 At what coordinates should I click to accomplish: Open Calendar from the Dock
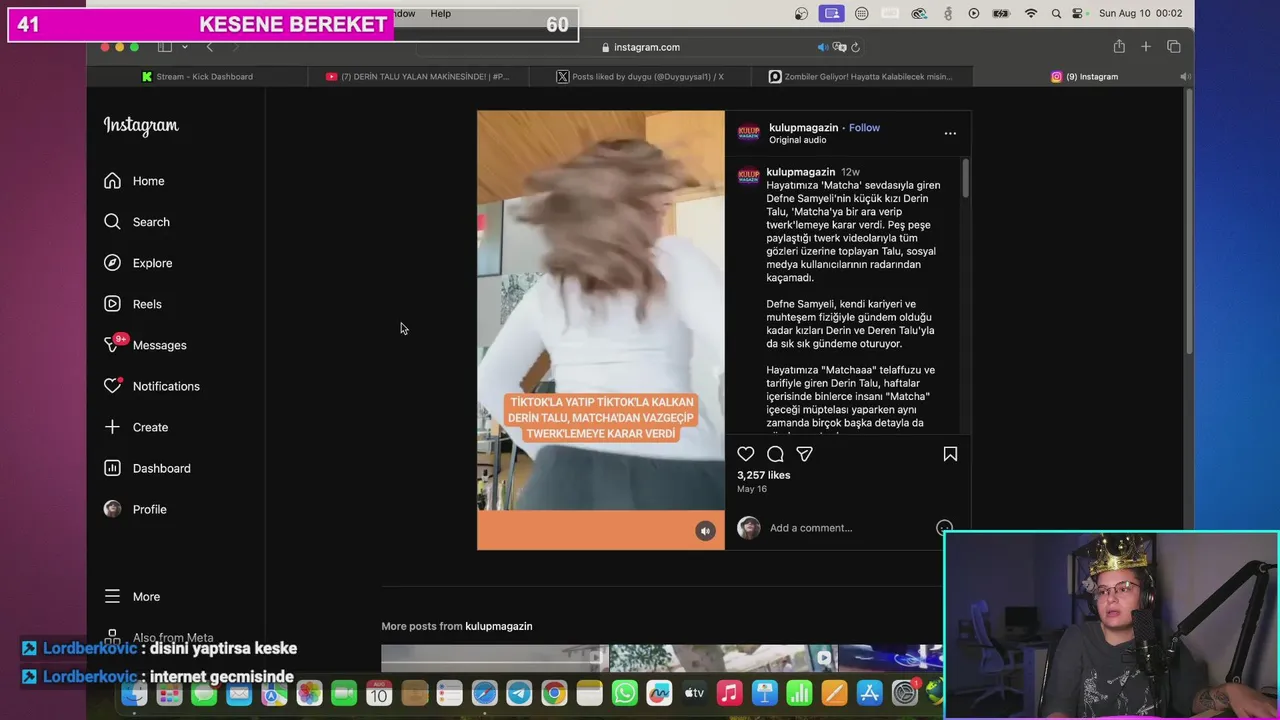click(x=379, y=693)
